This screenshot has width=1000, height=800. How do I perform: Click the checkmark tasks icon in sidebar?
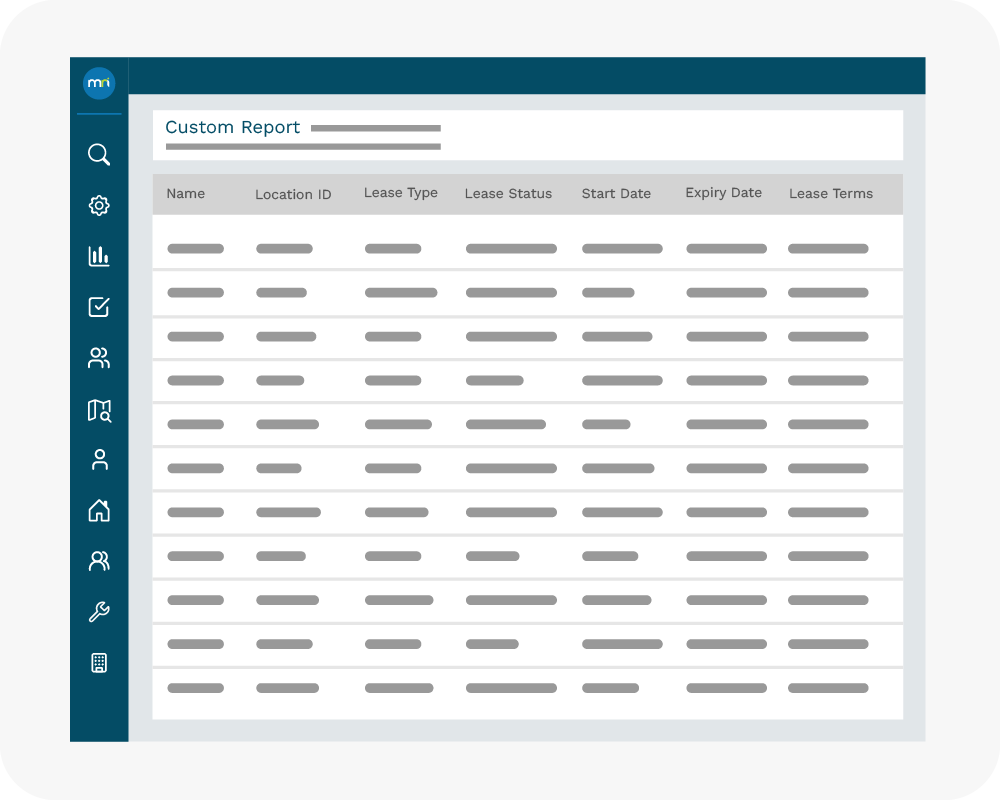click(99, 307)
